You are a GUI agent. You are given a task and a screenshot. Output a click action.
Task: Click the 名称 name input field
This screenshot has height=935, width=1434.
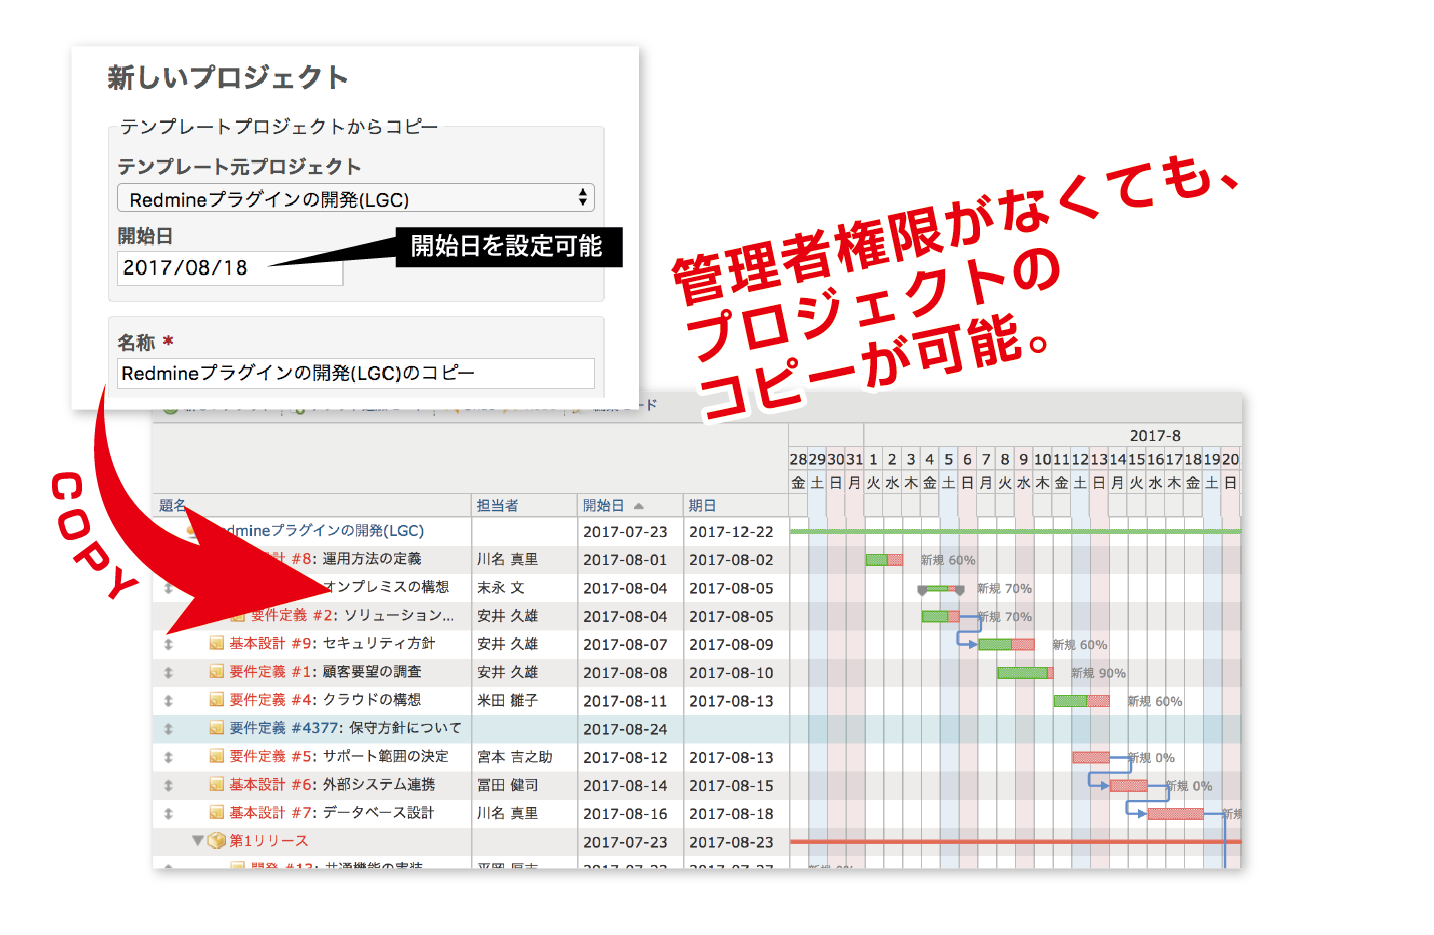[356, 373]
